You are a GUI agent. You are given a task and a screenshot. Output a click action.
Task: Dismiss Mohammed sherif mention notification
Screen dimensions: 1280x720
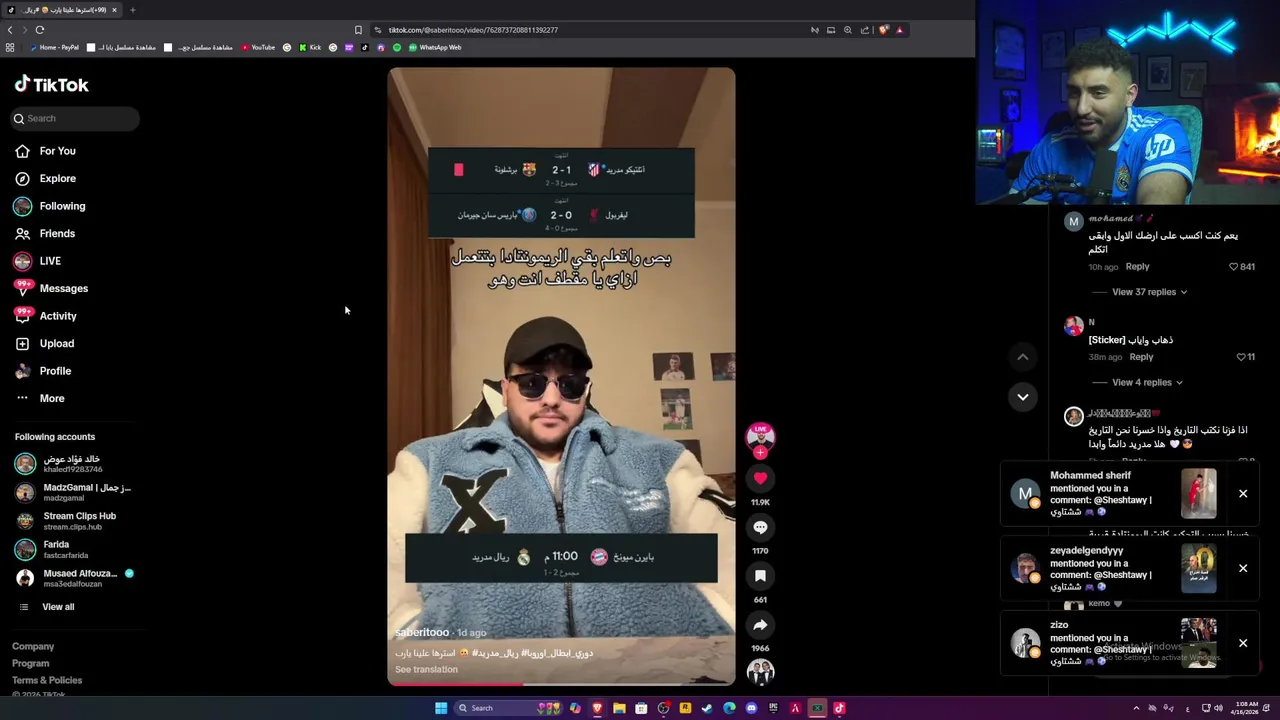1243,493
